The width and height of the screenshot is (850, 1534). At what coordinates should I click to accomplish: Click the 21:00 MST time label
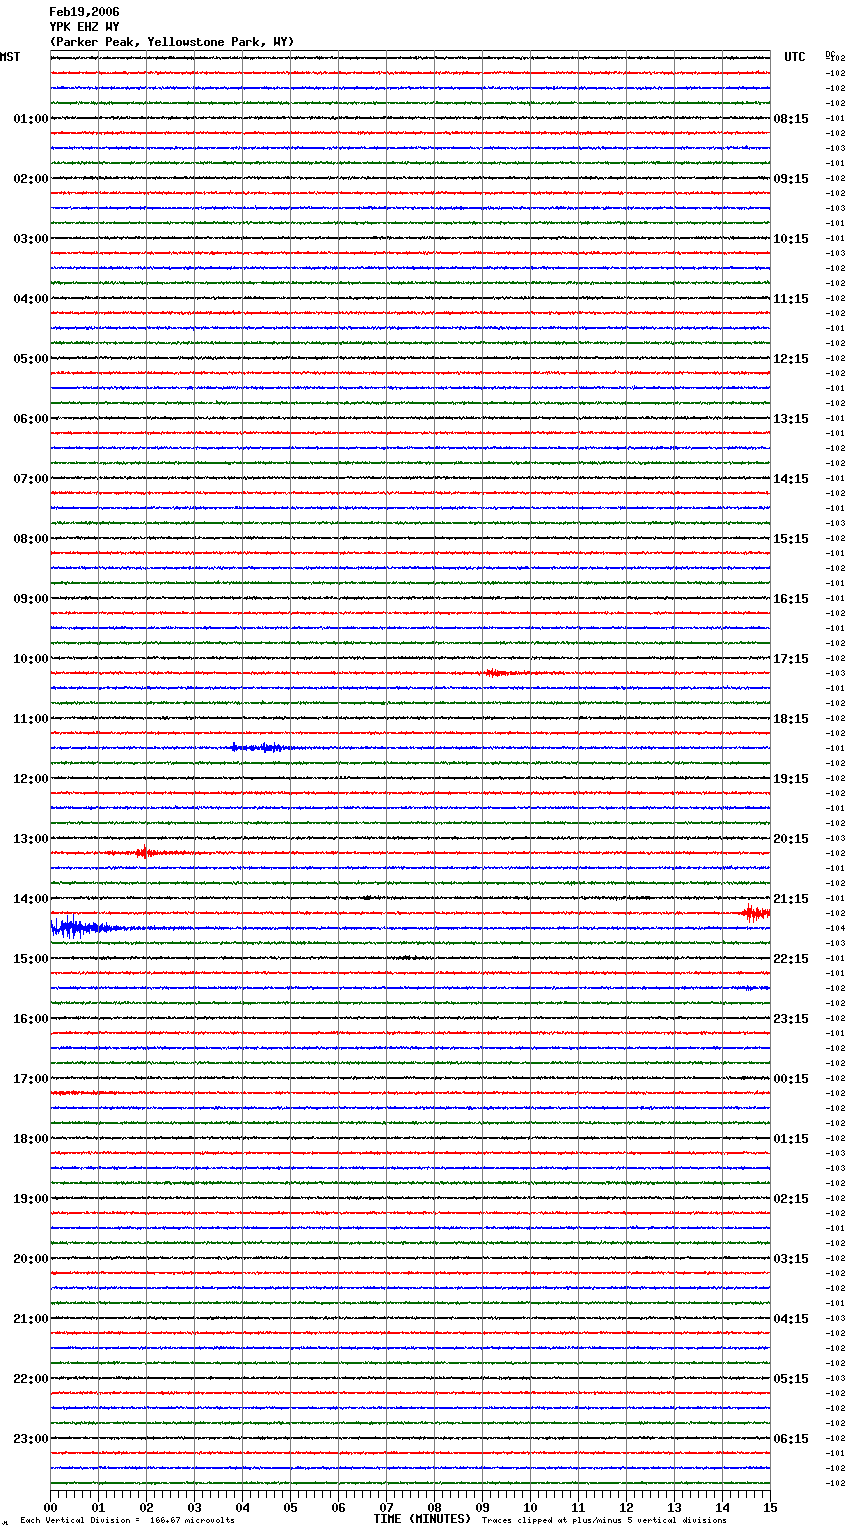(31, 1319)
